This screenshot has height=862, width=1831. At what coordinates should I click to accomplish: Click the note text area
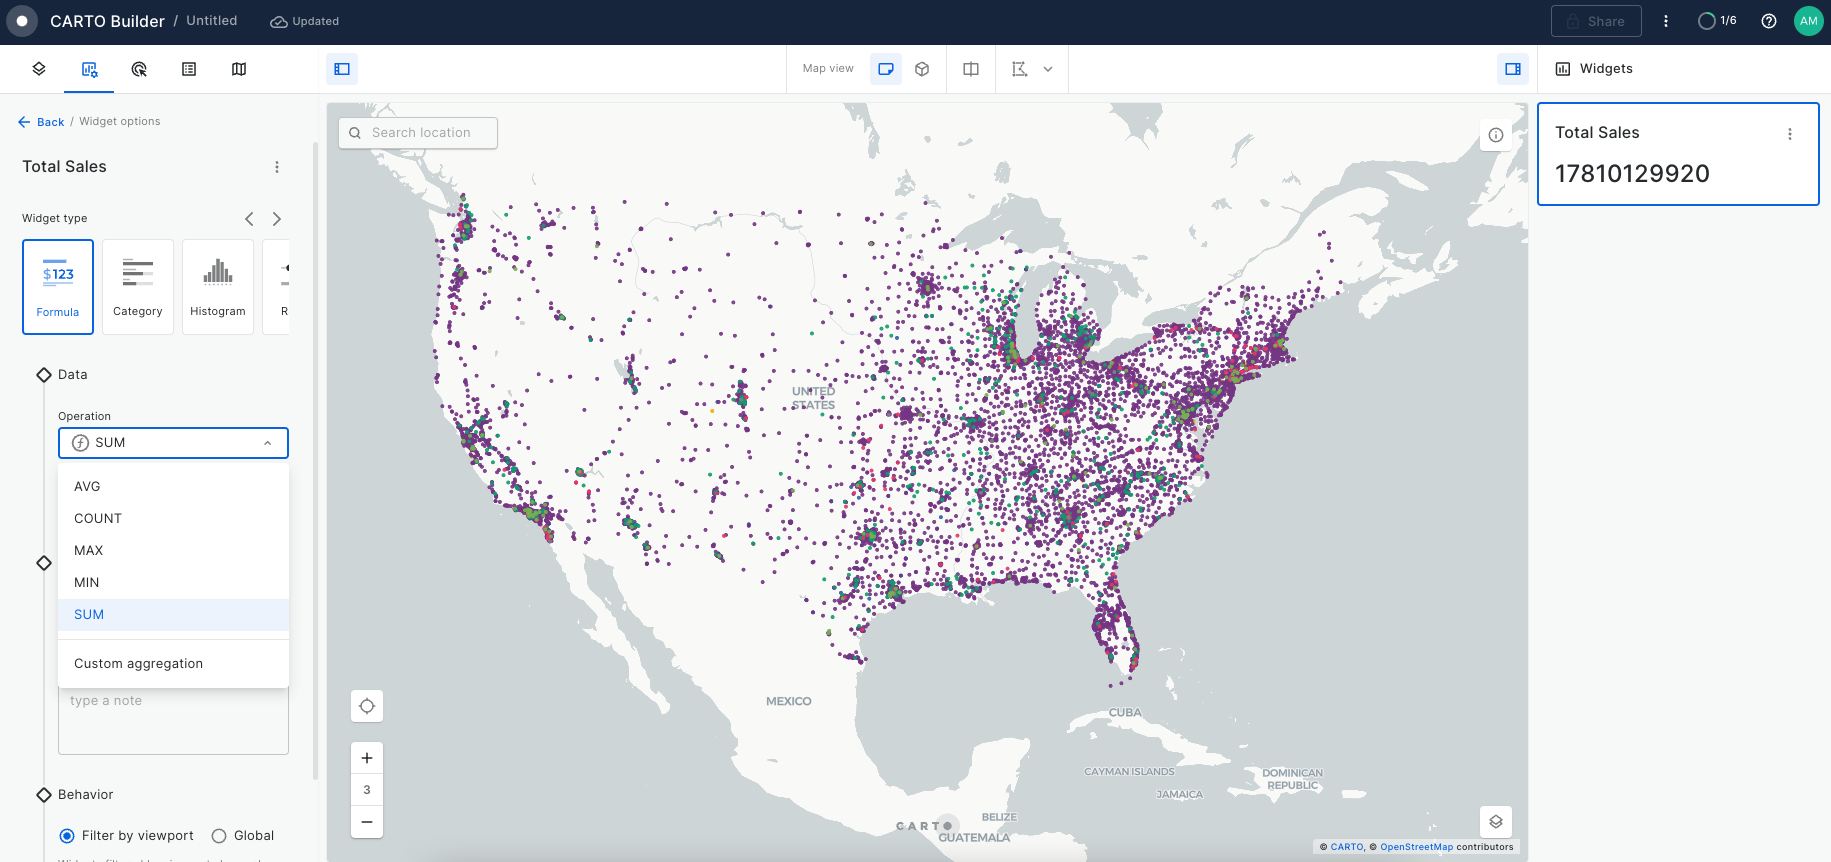click(173, 721)
